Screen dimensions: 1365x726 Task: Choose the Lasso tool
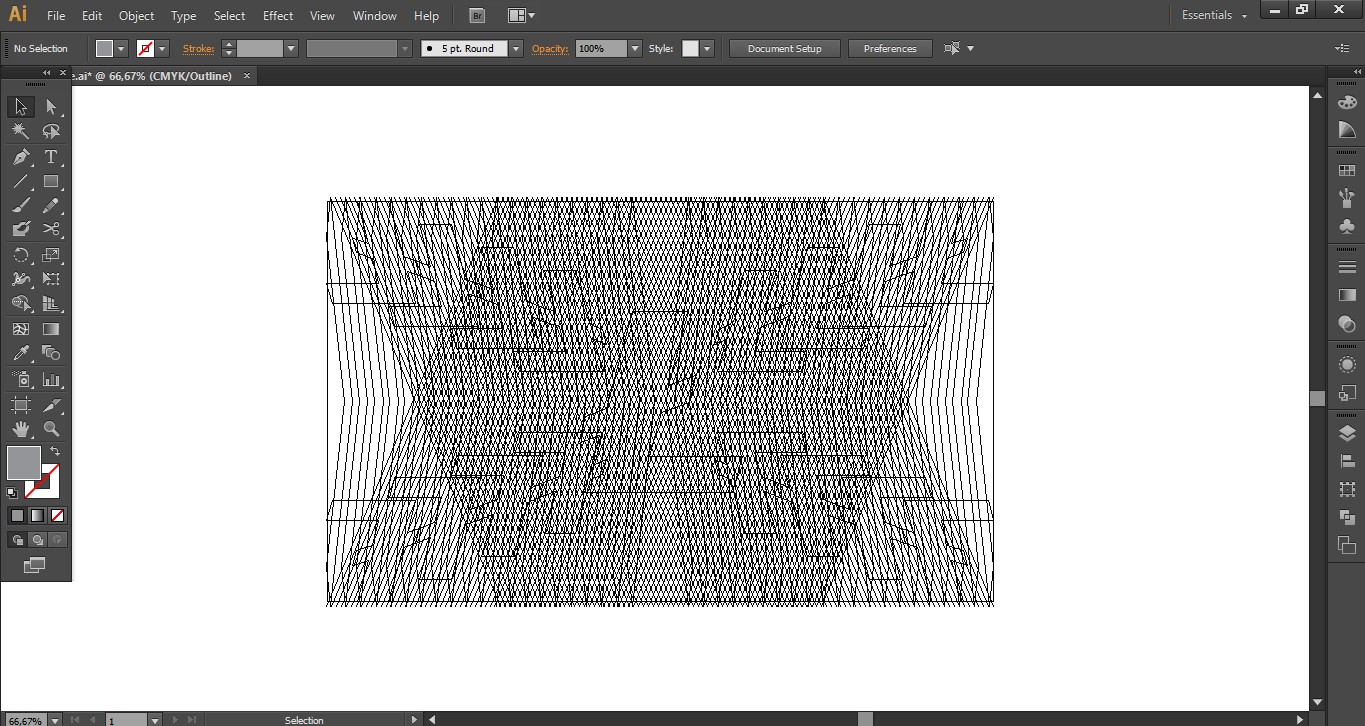click(x=51, y=132)
